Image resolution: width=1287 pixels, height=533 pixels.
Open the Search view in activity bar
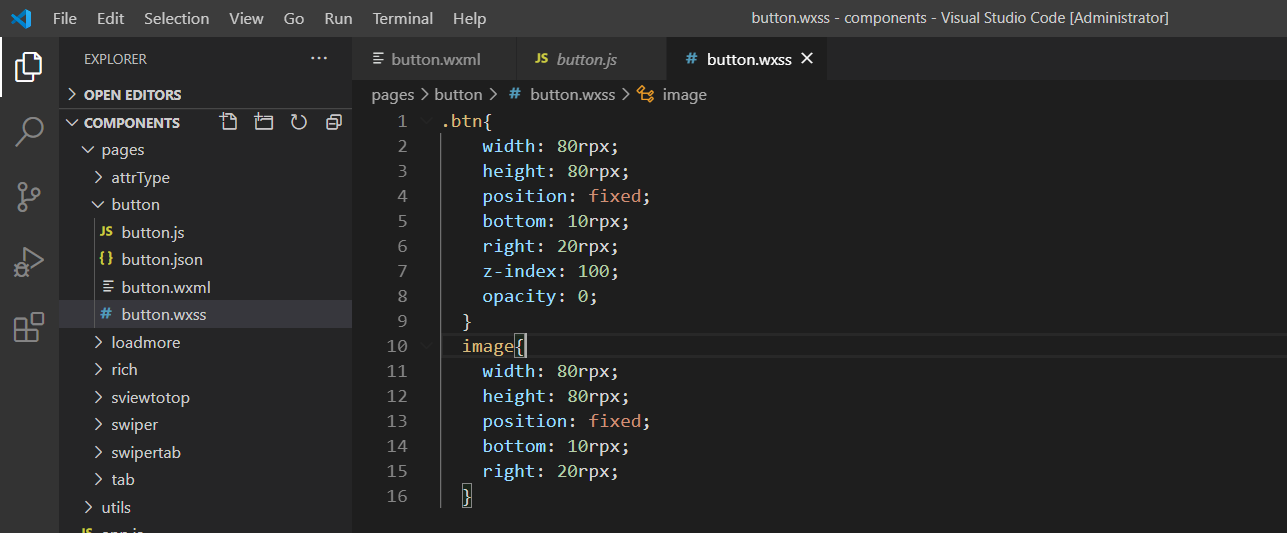[x=29, y=132]
